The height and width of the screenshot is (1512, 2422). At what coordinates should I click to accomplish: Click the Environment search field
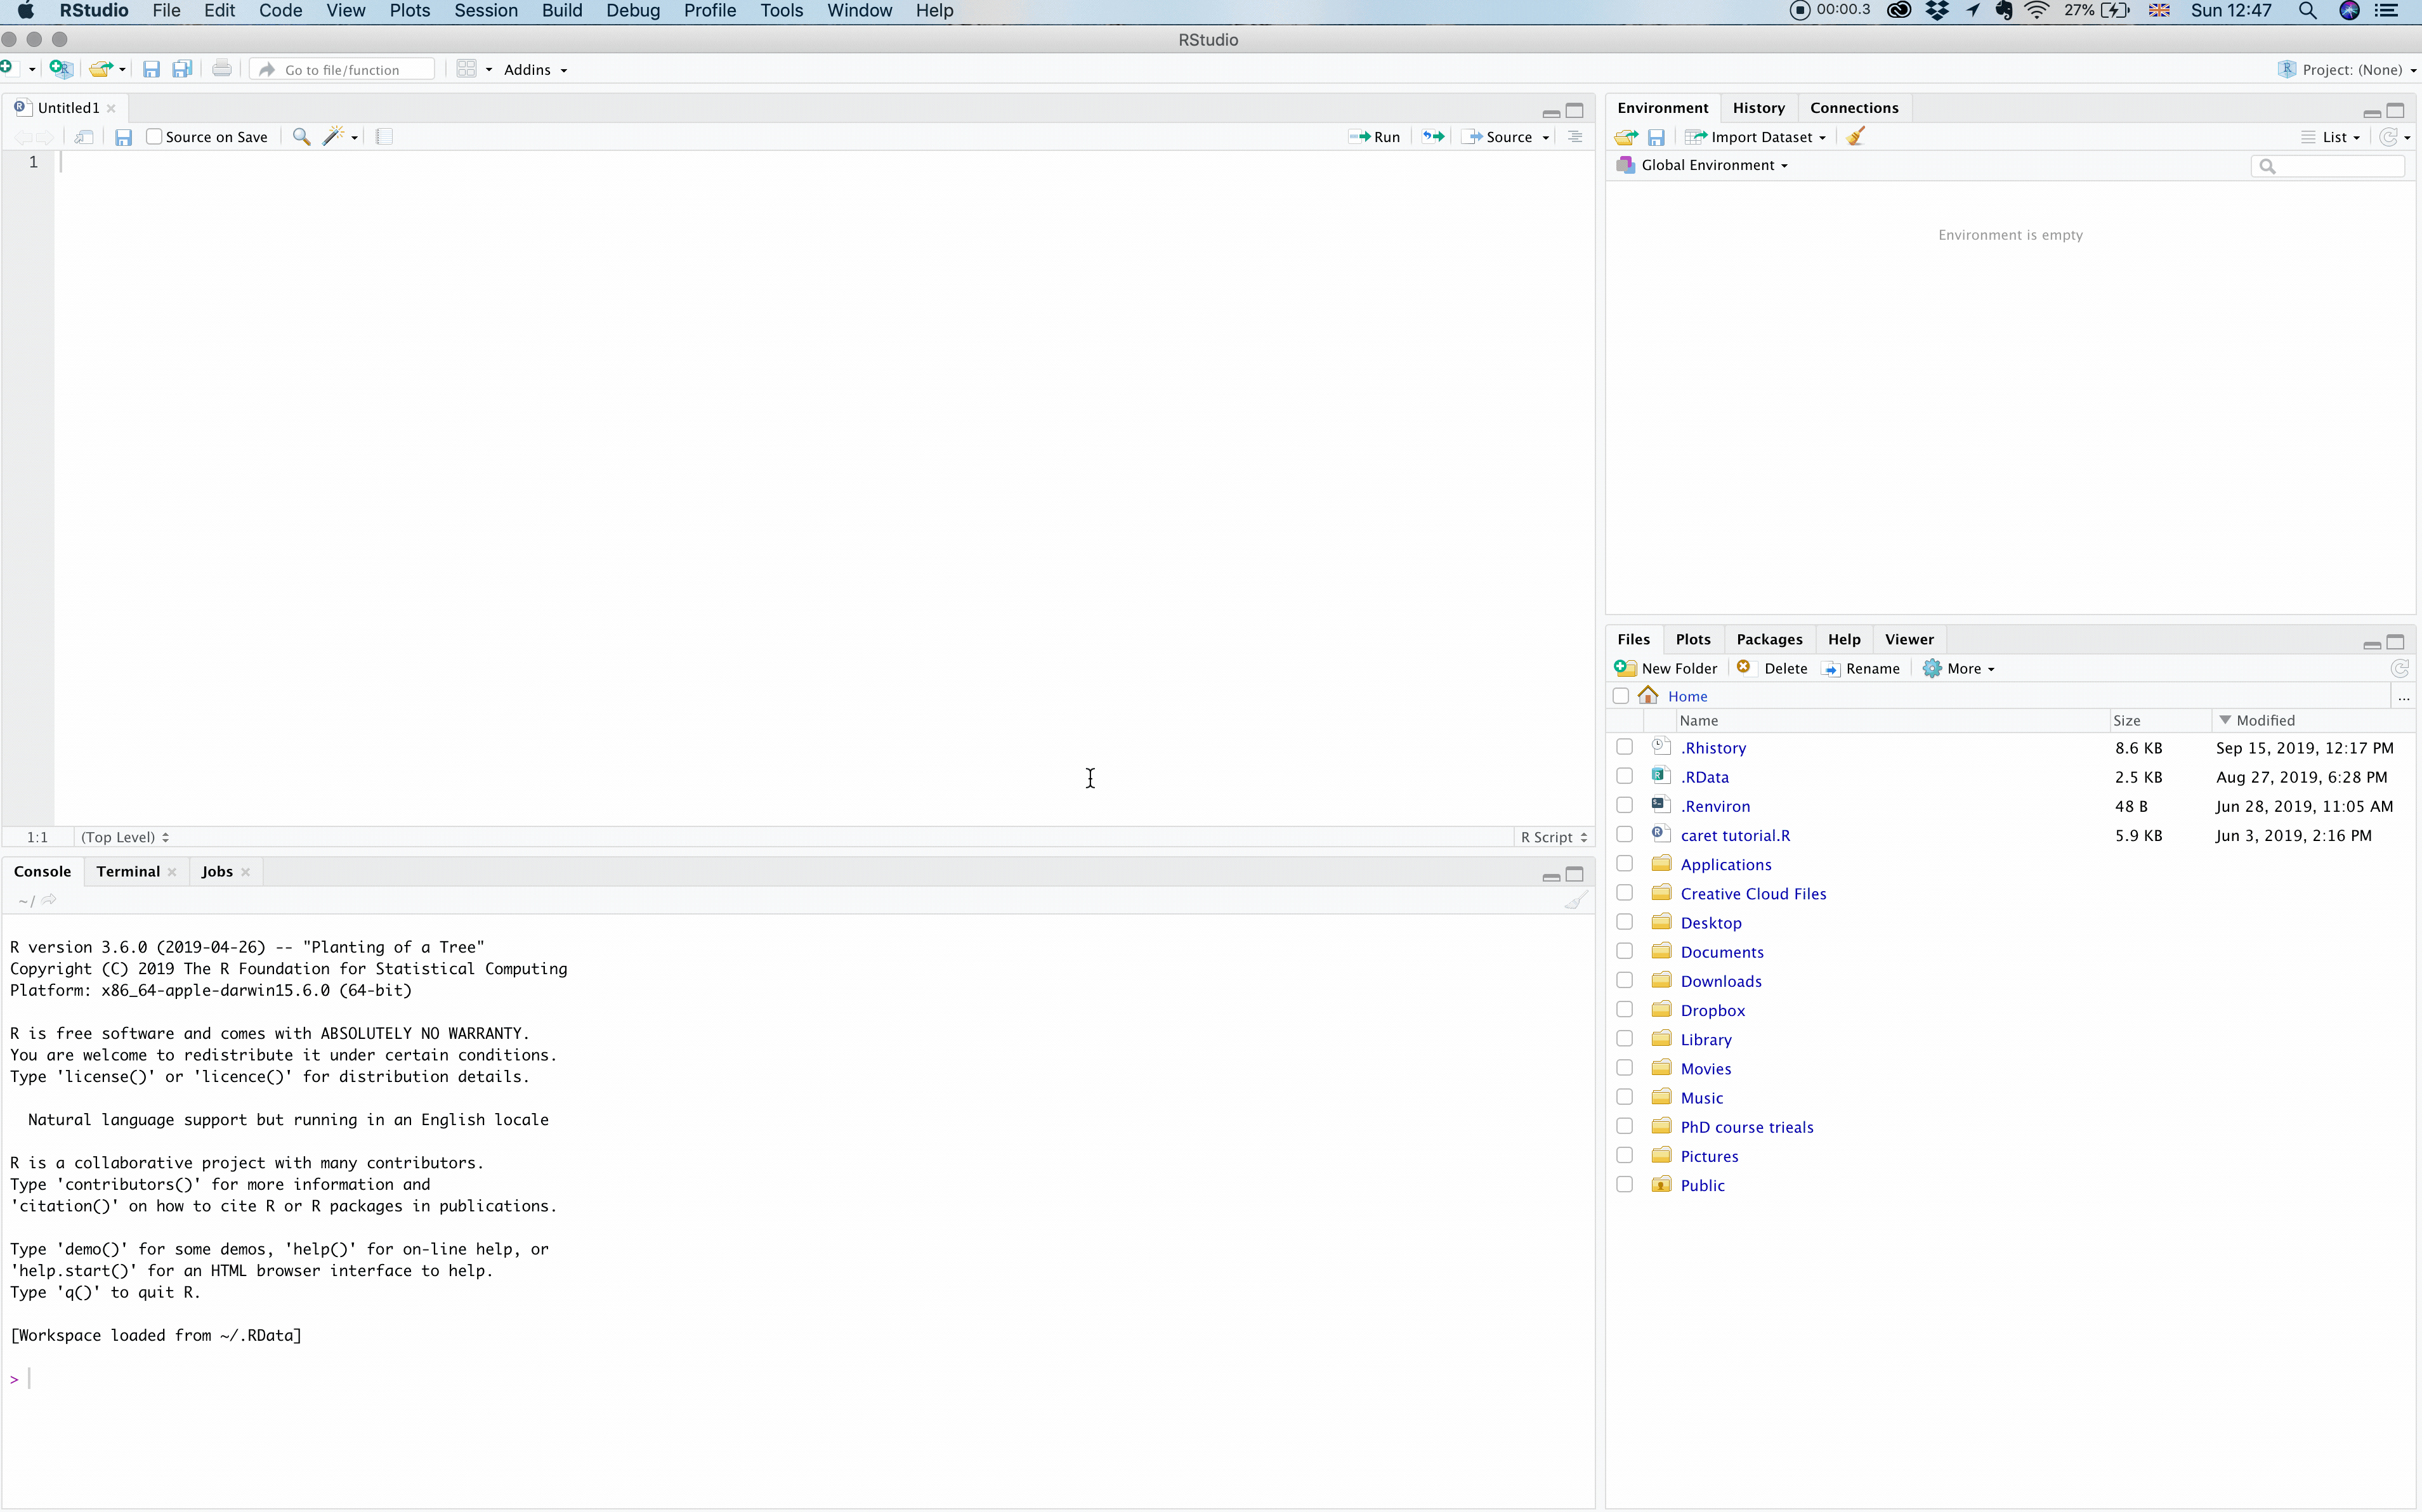pos(2335,166)
